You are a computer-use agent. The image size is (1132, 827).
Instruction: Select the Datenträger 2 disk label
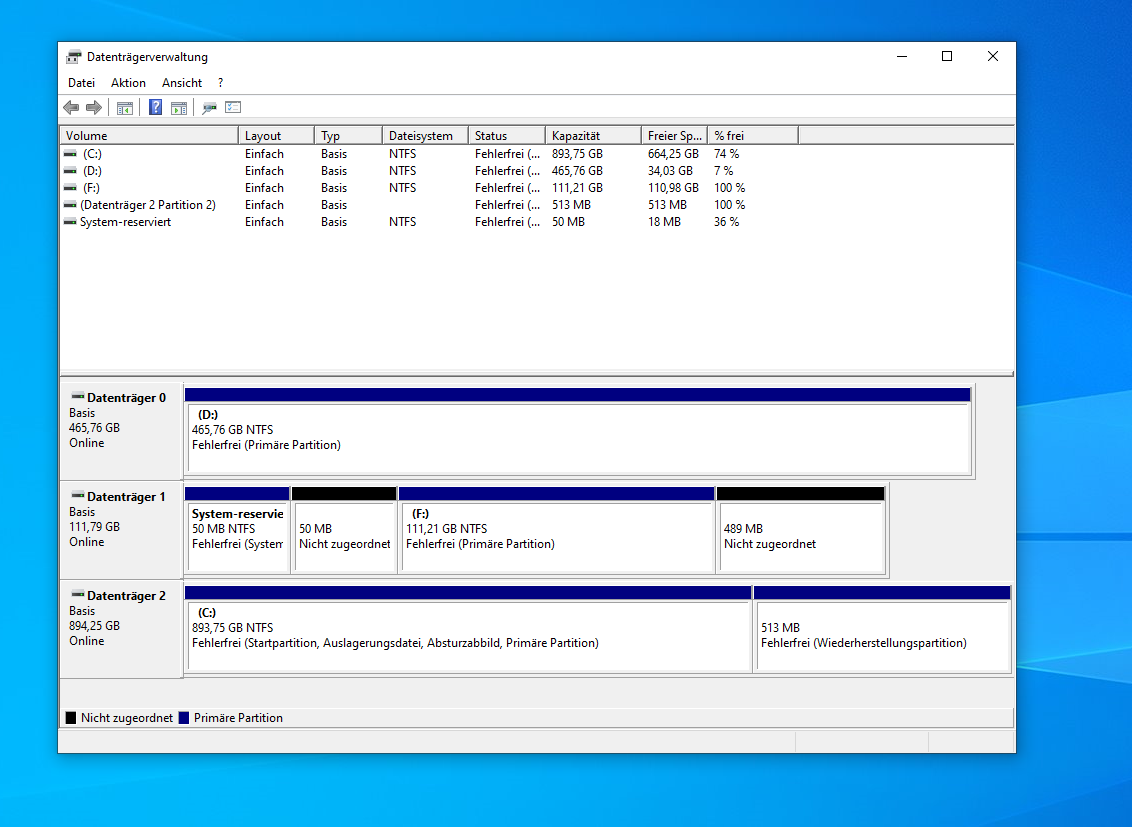(x=126, y=595)
